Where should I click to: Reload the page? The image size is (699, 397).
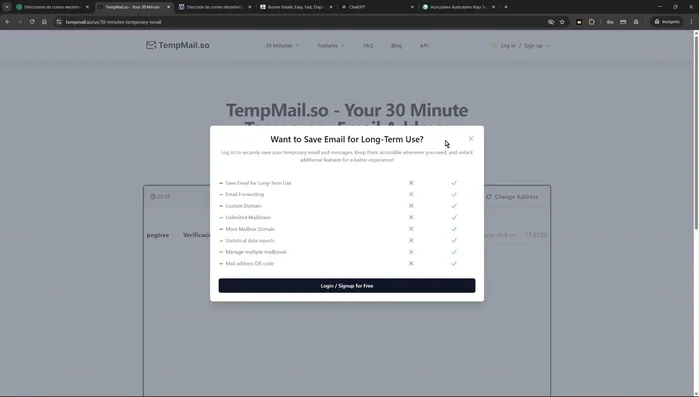coord(32,21)
